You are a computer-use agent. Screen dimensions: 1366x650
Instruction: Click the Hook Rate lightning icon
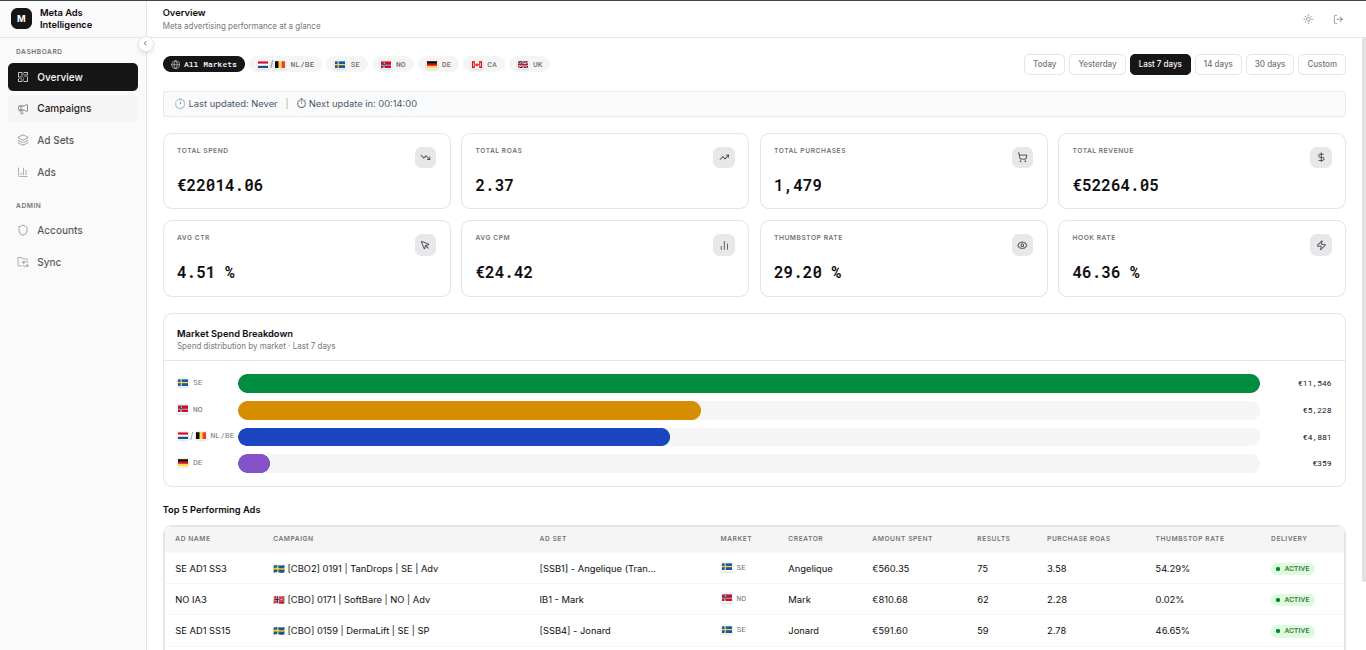coord(1321,245)
